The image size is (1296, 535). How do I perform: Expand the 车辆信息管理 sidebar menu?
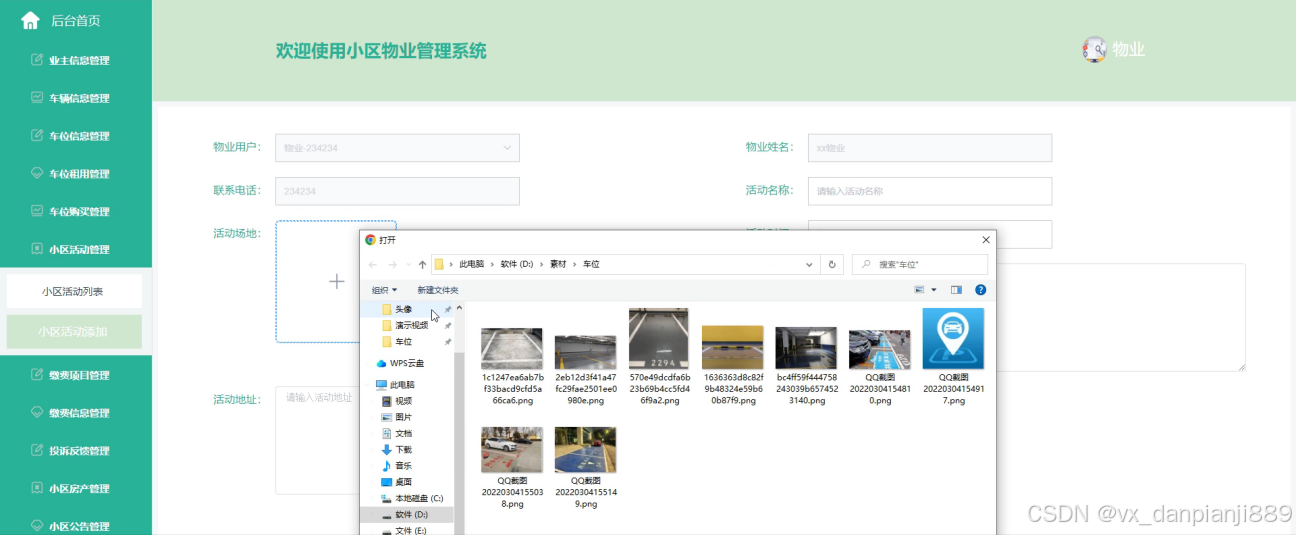point(76,98)
